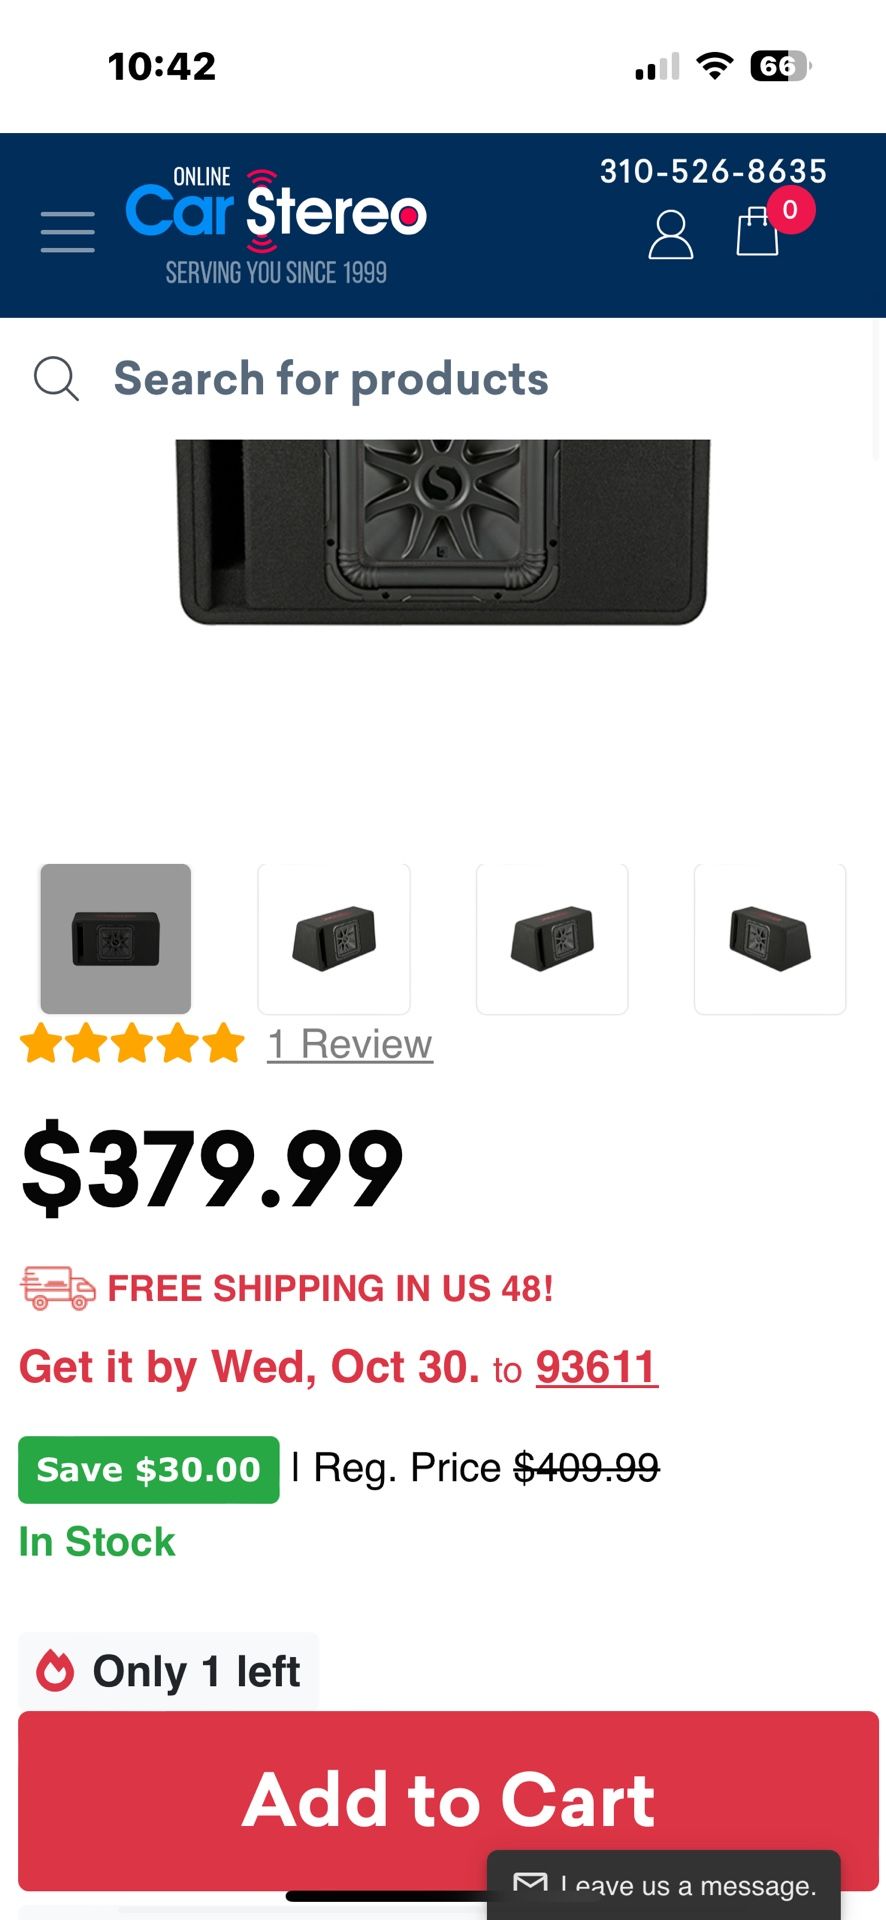Tap the envelope icon in message widget

530,1884
